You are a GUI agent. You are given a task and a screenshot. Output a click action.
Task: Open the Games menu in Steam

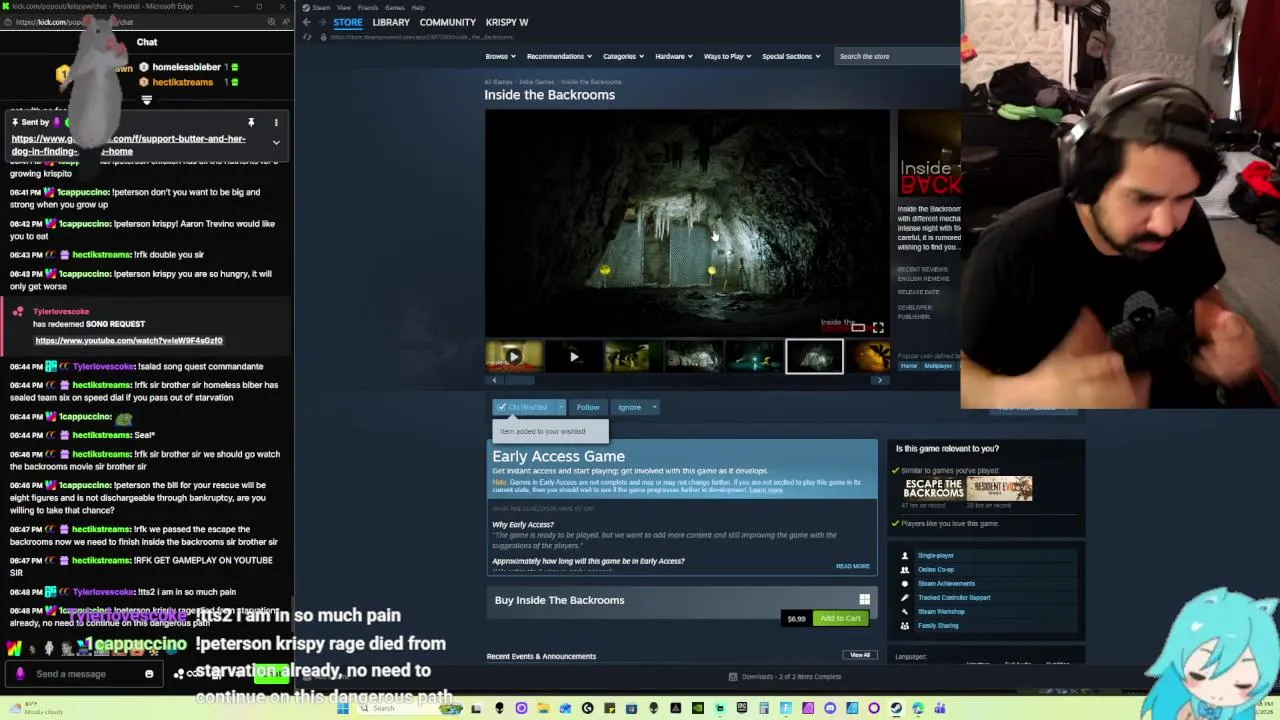(x=393, y=7)
